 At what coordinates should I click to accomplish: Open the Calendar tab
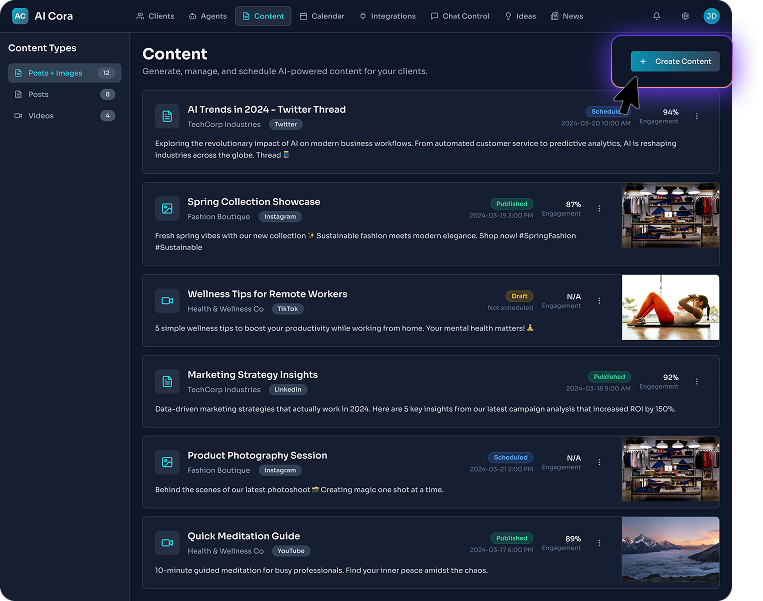tap(322, 16)
